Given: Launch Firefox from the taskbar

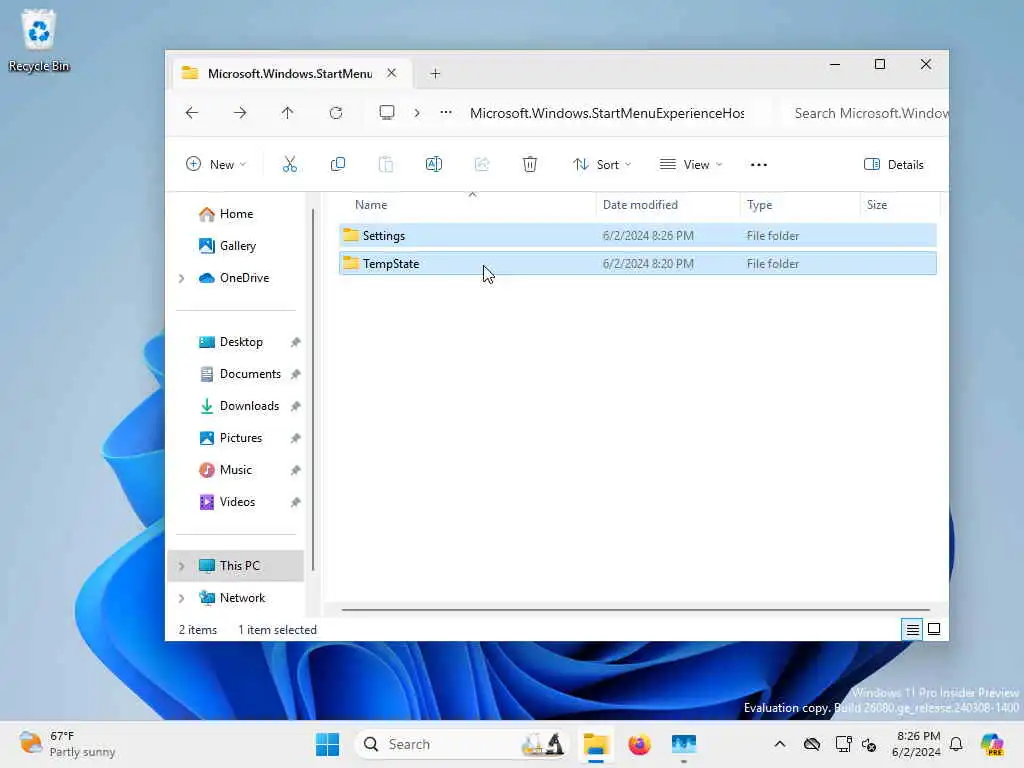Looking at the screenshot, I should [639, 744].
